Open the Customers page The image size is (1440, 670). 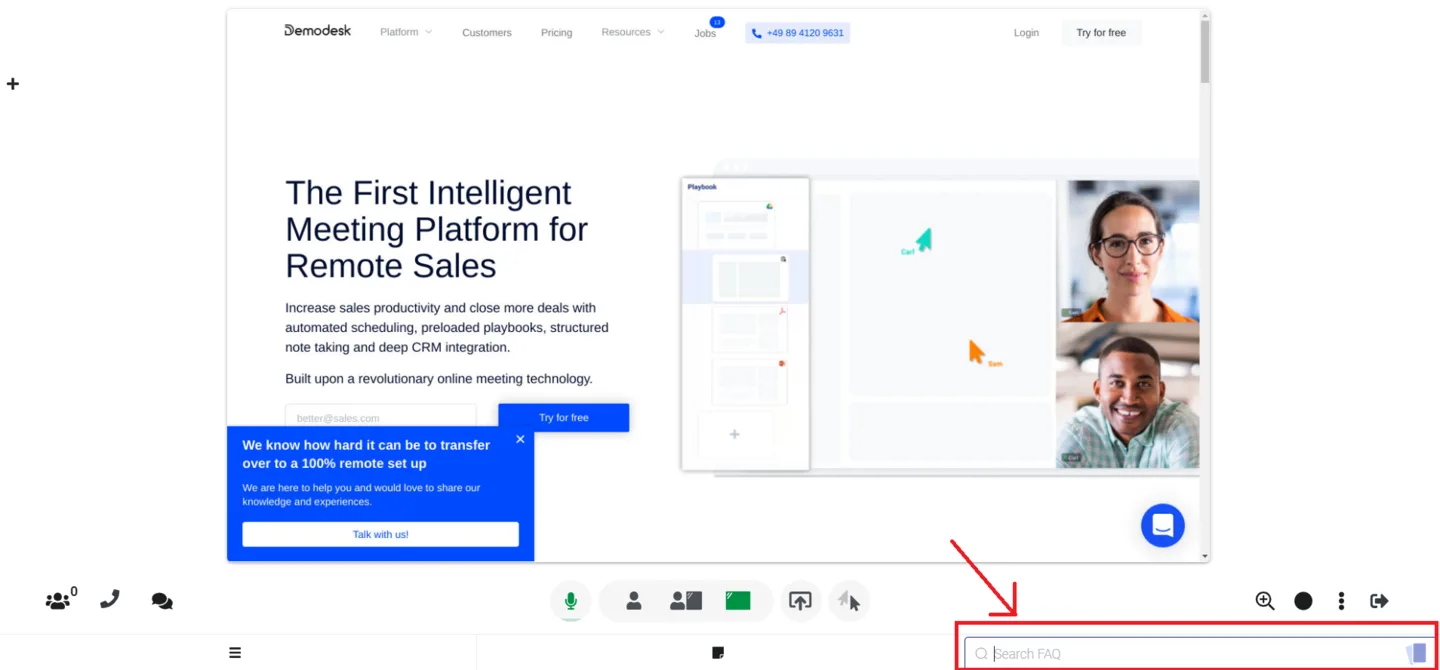[x=487, y=33]
